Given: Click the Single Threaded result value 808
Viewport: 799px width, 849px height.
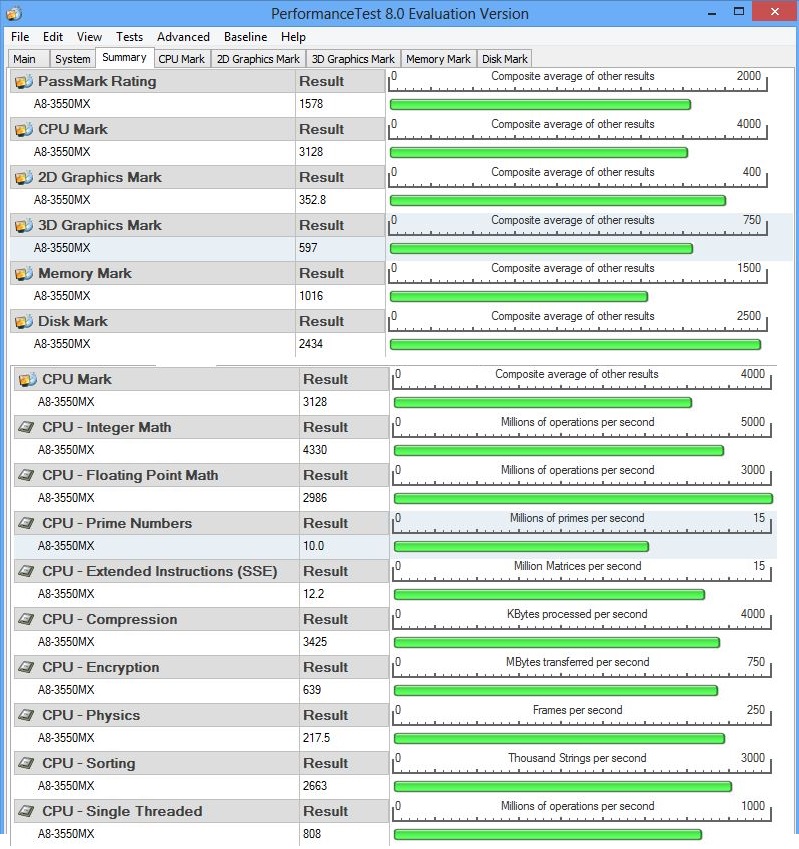Looking at the screenshot, I should (312, 834).
